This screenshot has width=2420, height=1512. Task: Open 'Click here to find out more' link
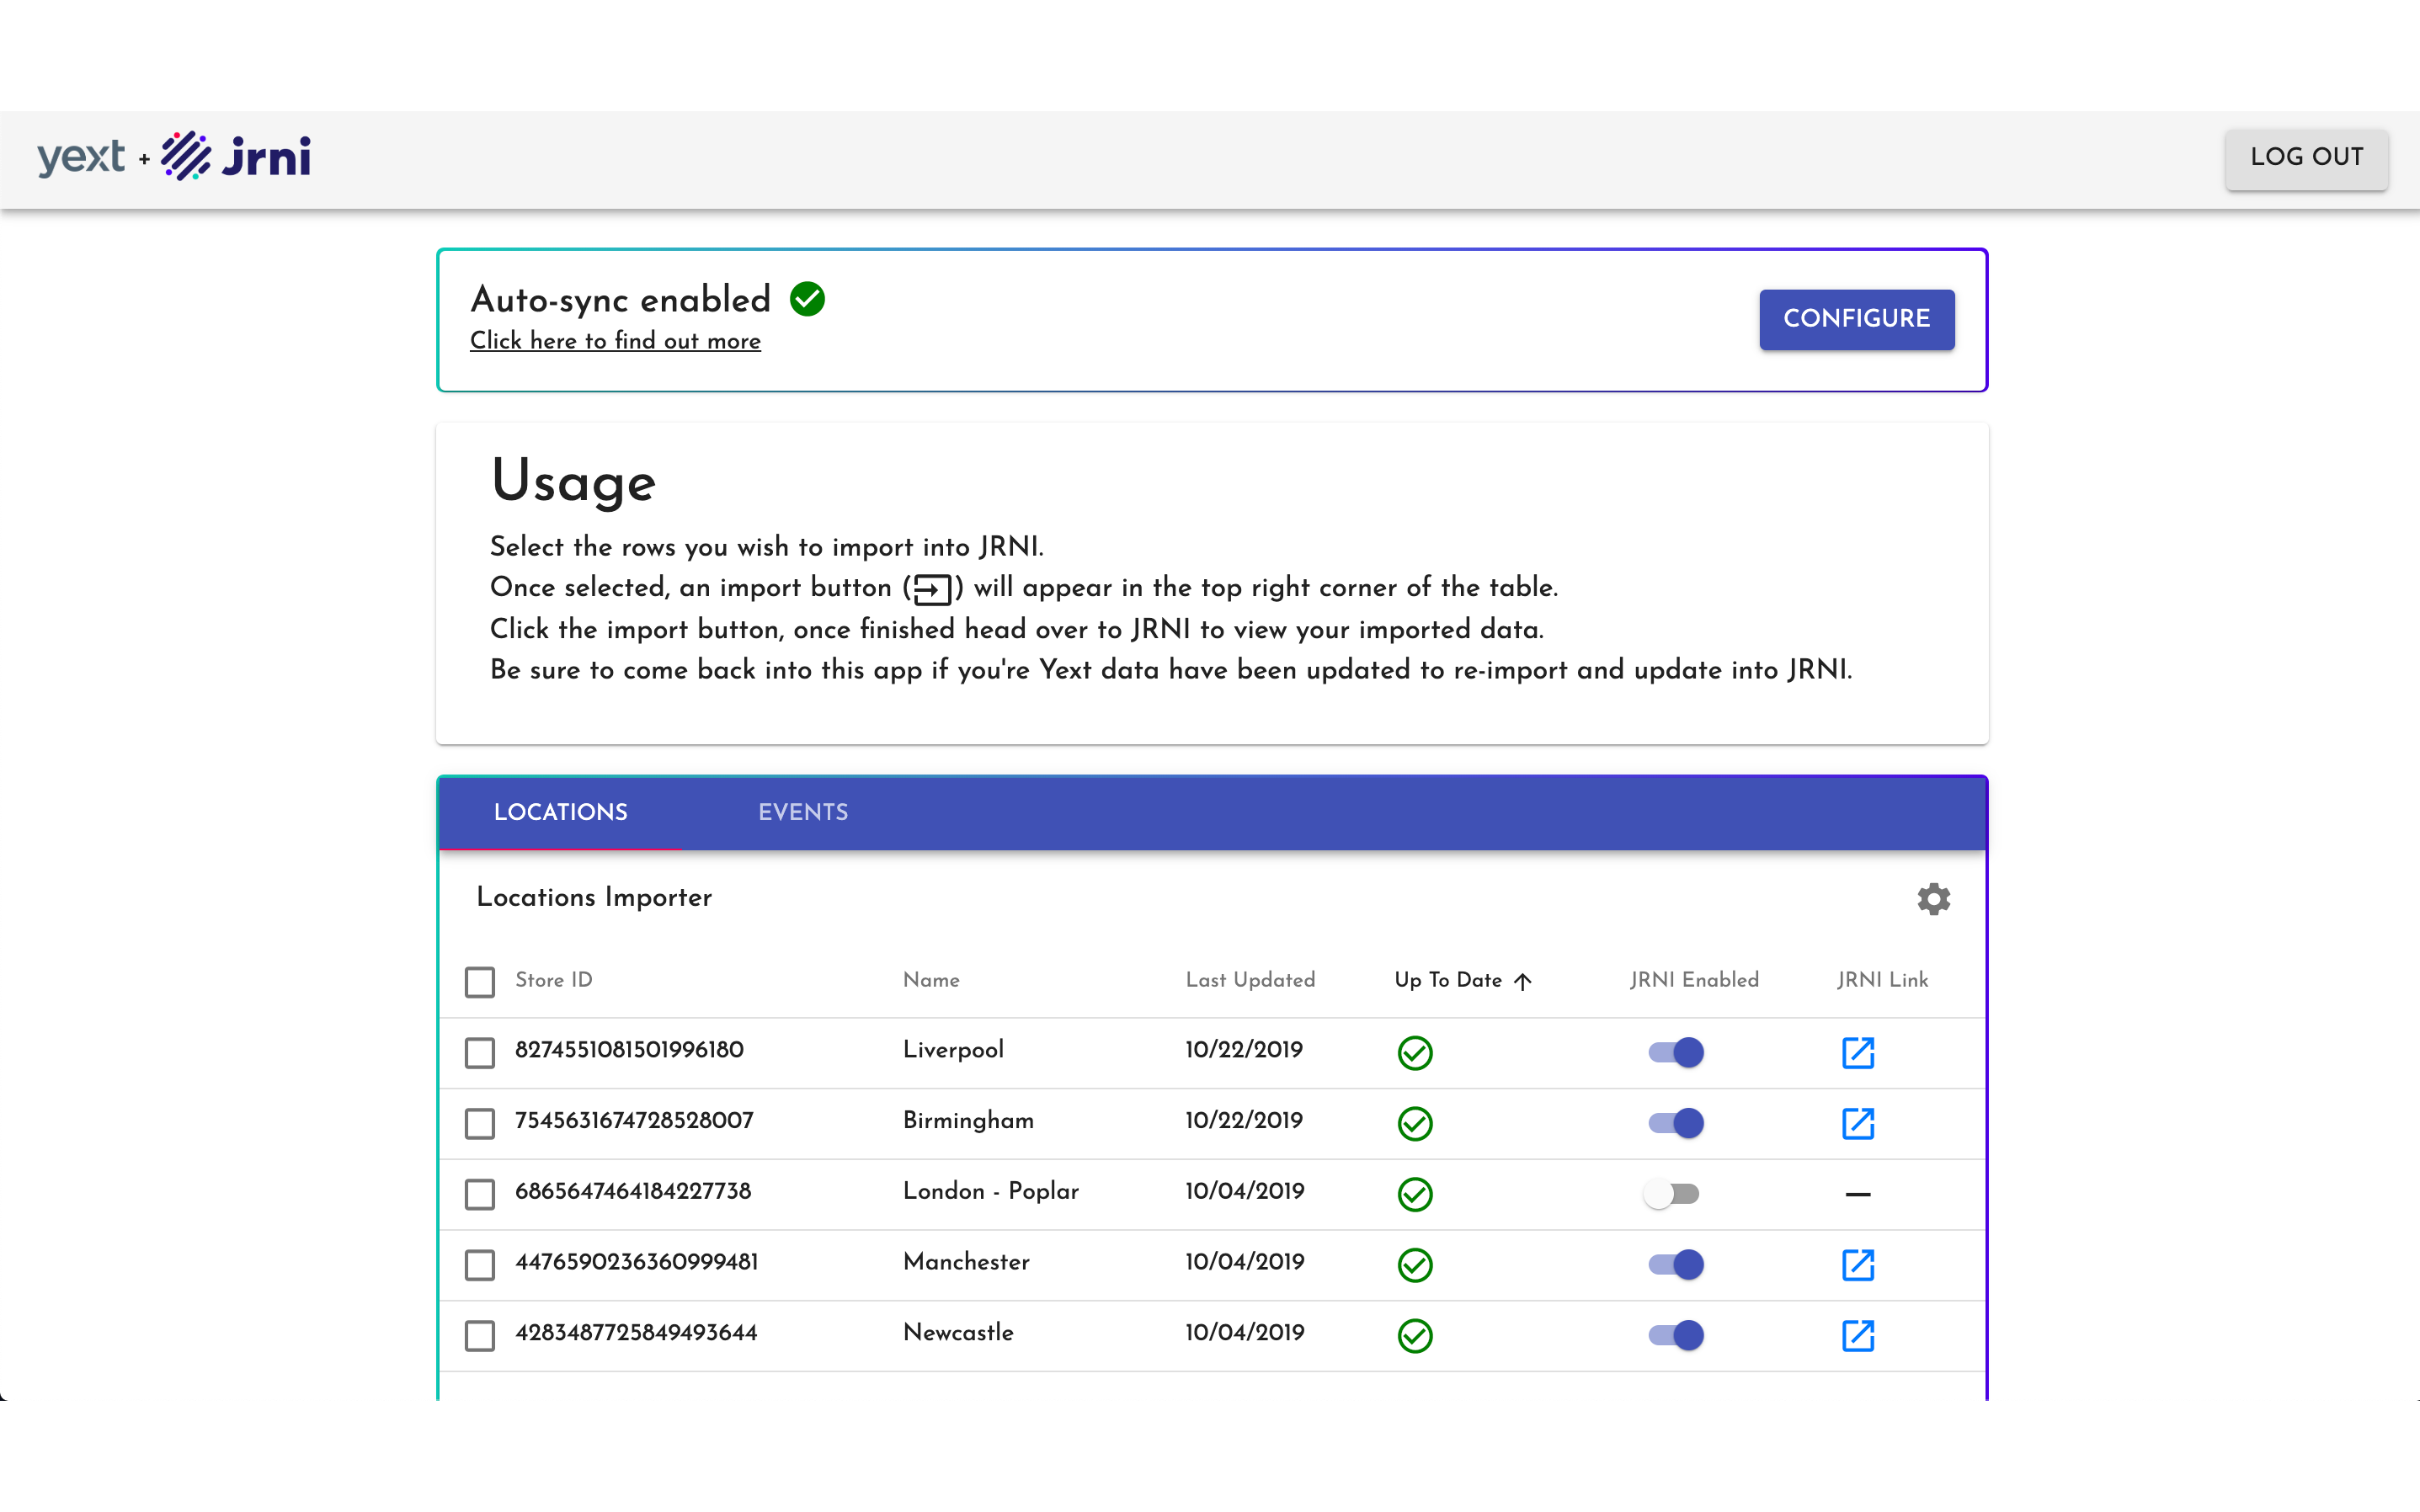click(x=615, y=341)
